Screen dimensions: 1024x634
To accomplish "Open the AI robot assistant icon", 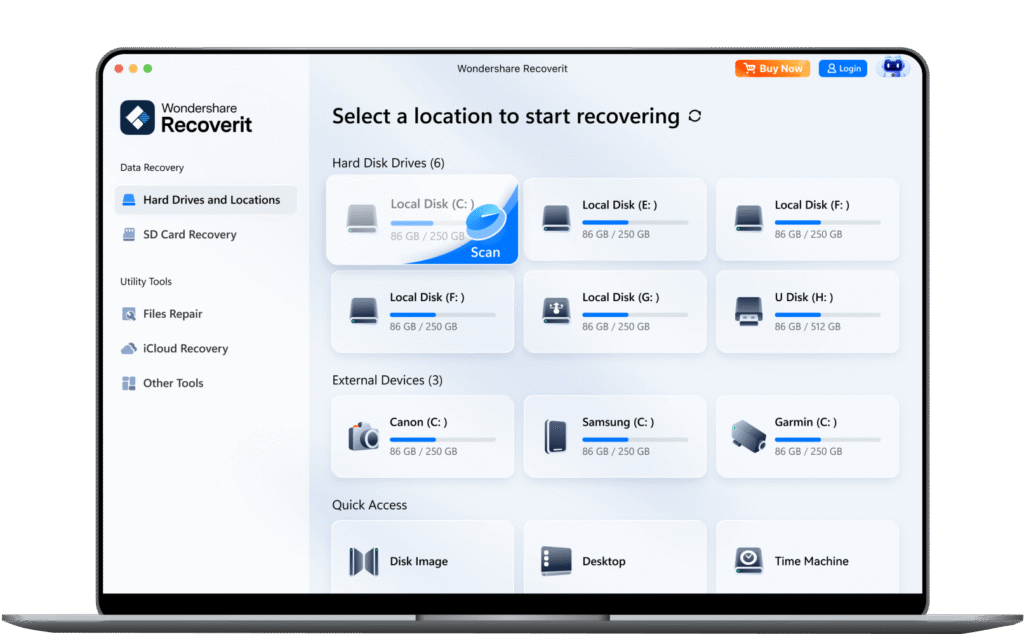I will point(891,68).
